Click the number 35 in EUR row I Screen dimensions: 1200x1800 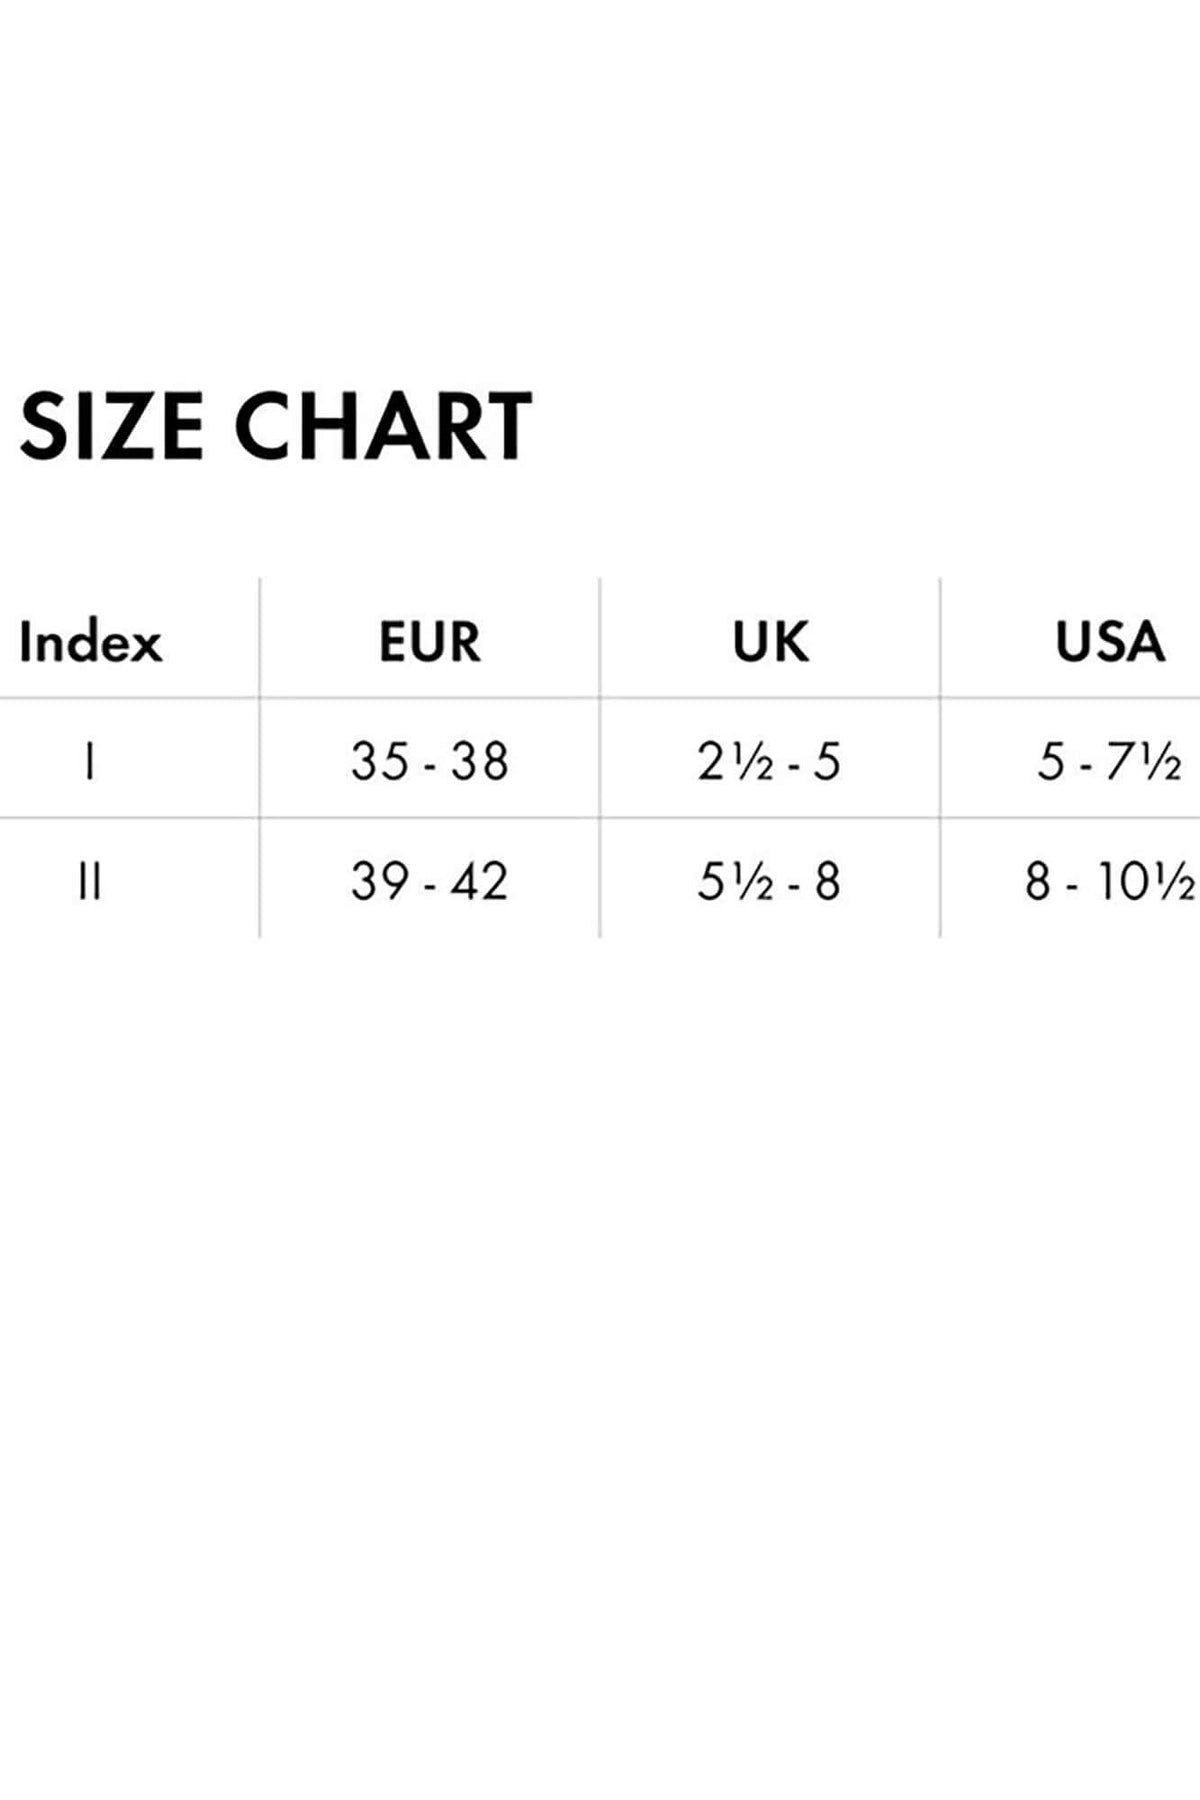coord(380,762)
